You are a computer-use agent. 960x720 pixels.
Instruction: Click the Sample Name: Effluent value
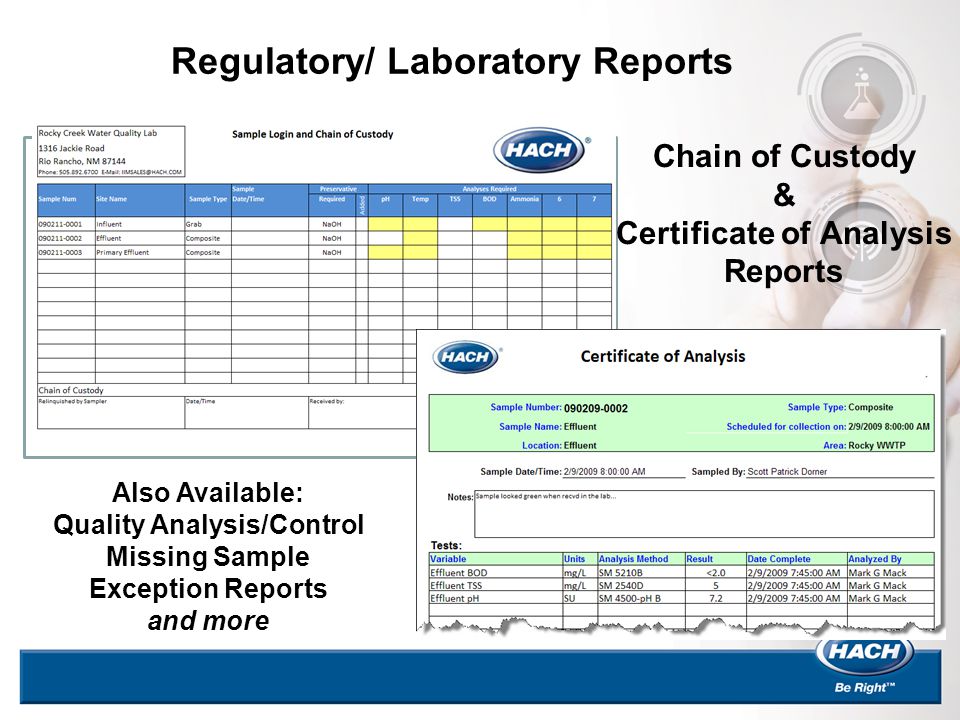click(580, 427)
